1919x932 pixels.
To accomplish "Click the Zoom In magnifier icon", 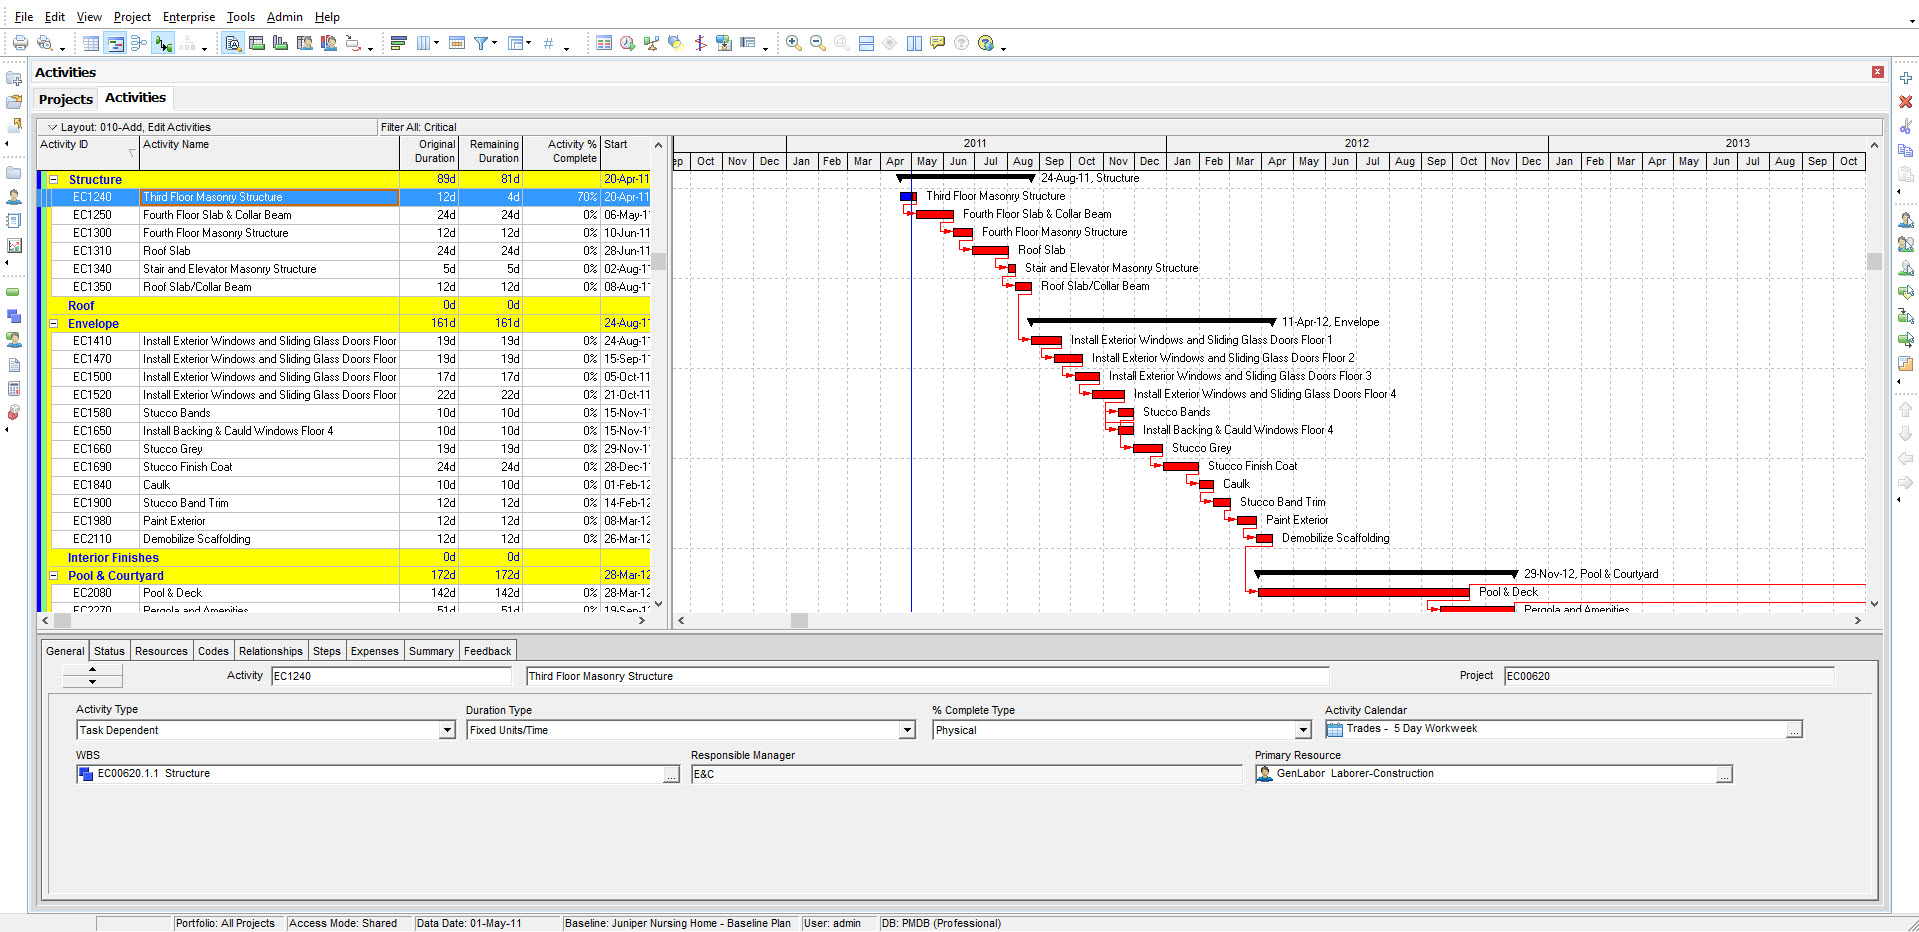I will [793, 43].
